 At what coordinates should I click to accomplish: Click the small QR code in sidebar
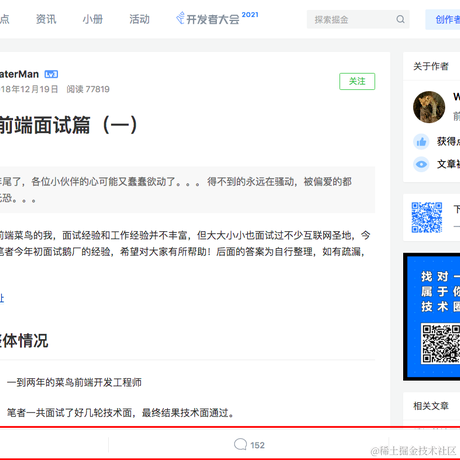[427, 217]
